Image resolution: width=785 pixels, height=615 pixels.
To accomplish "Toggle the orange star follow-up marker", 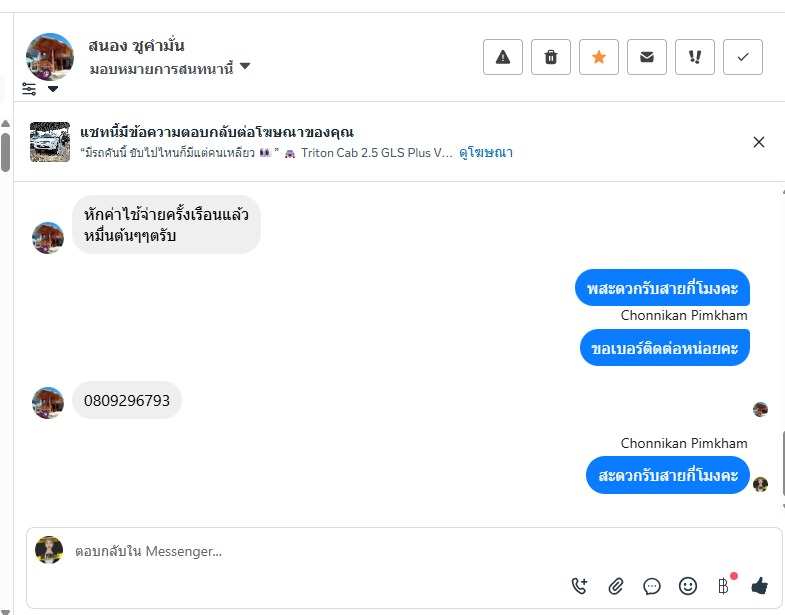I will click(x=599, y=57).
